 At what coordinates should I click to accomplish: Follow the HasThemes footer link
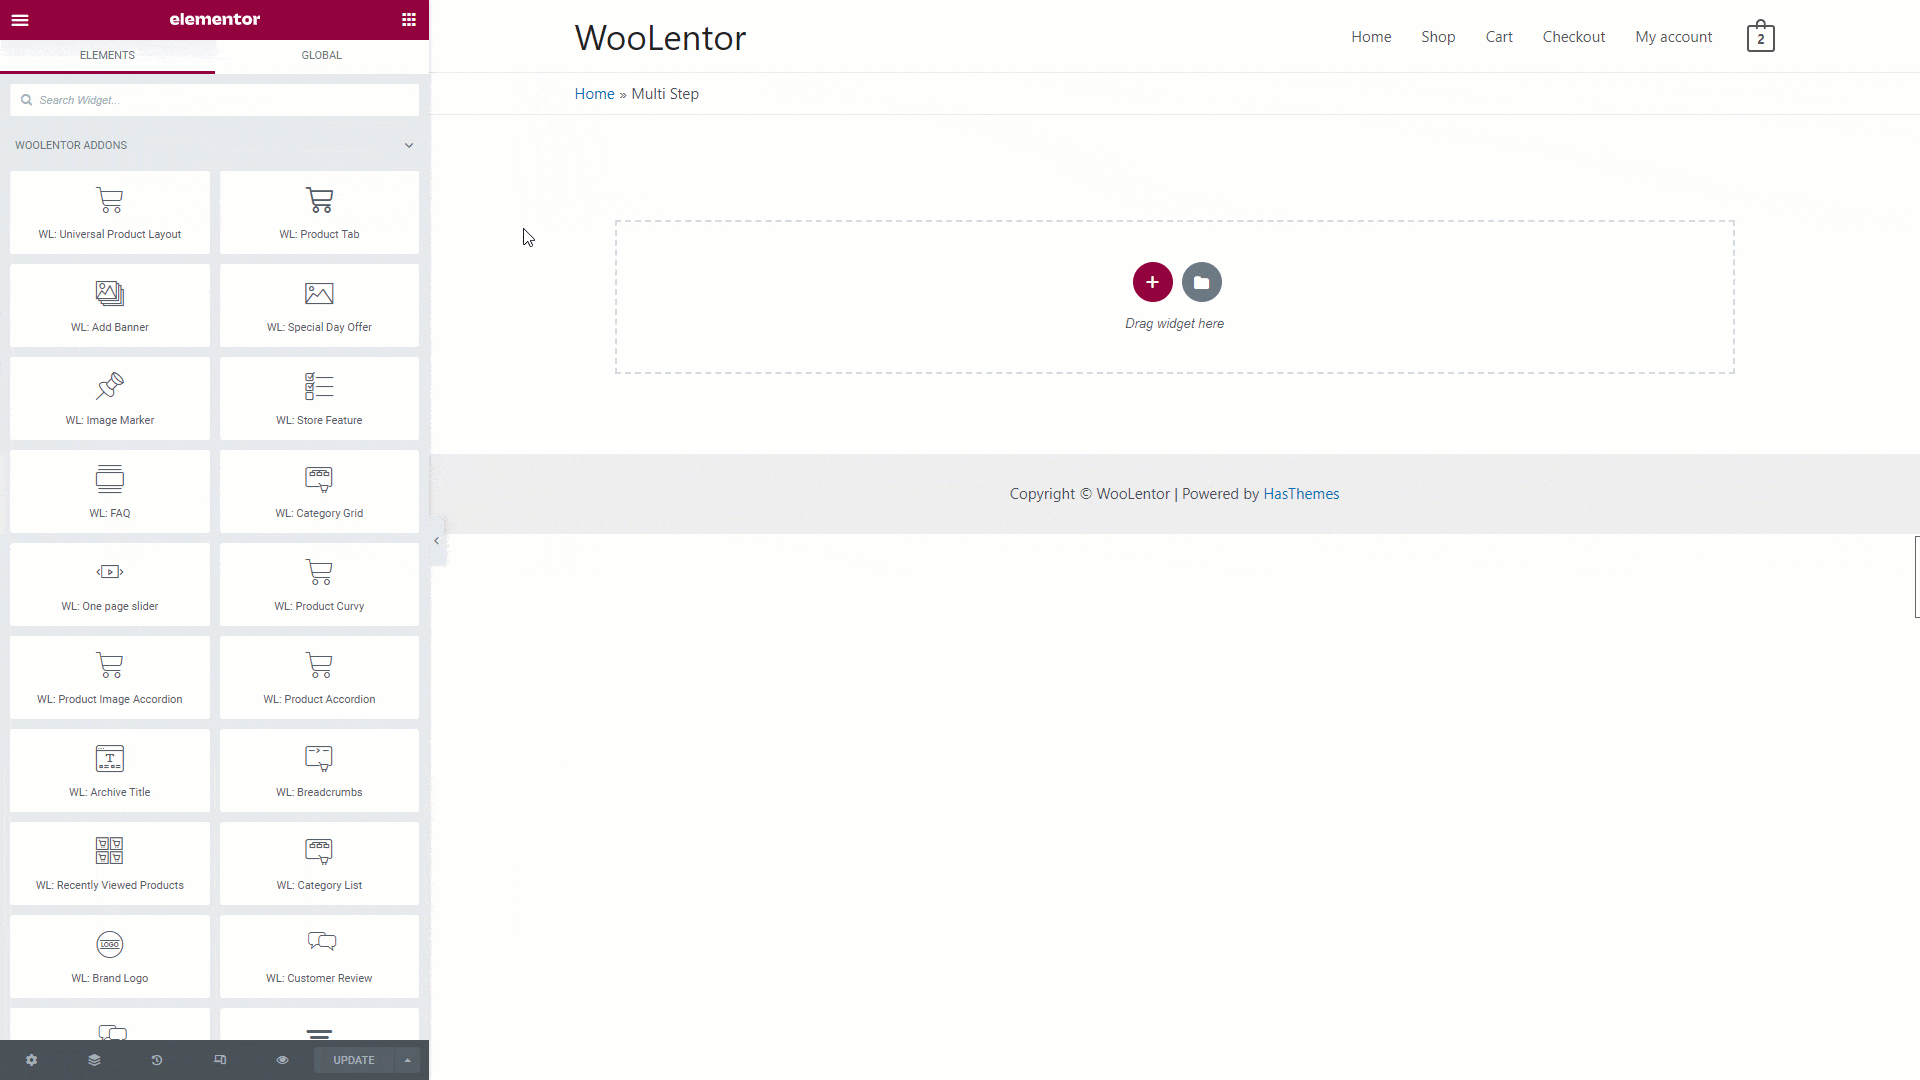[x=1300, y=494]
